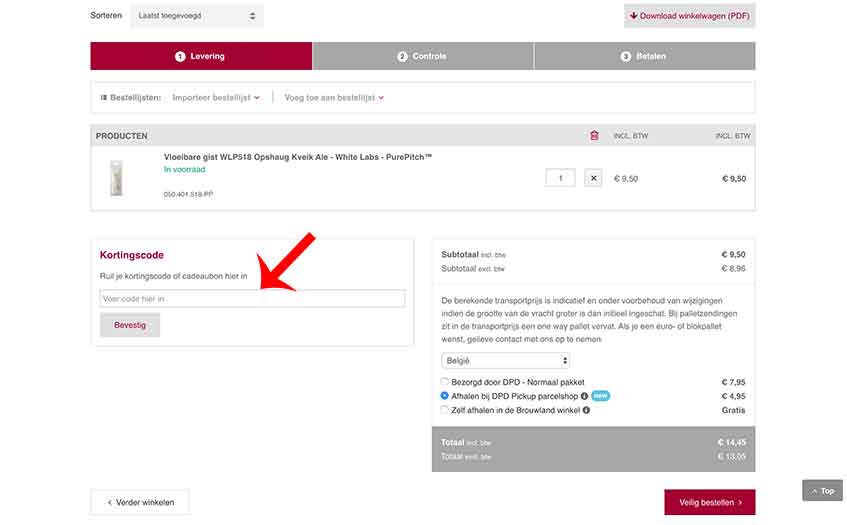Open the België country selector
This screenshot has height=525, width=847.
[x=505, y=360]
